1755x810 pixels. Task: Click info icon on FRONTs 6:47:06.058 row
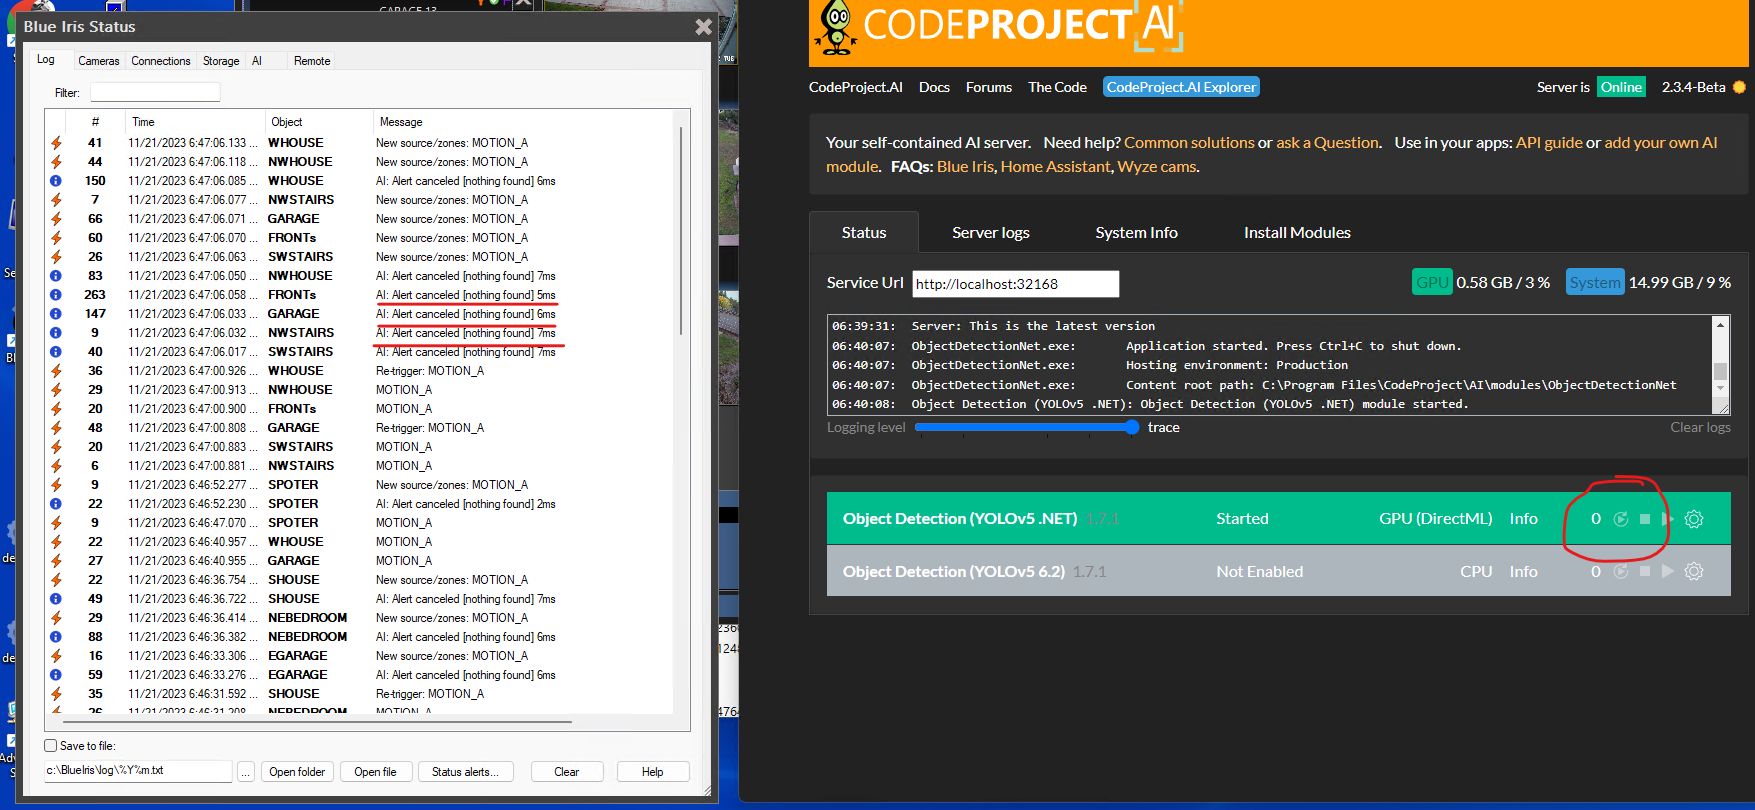point(56,295)
